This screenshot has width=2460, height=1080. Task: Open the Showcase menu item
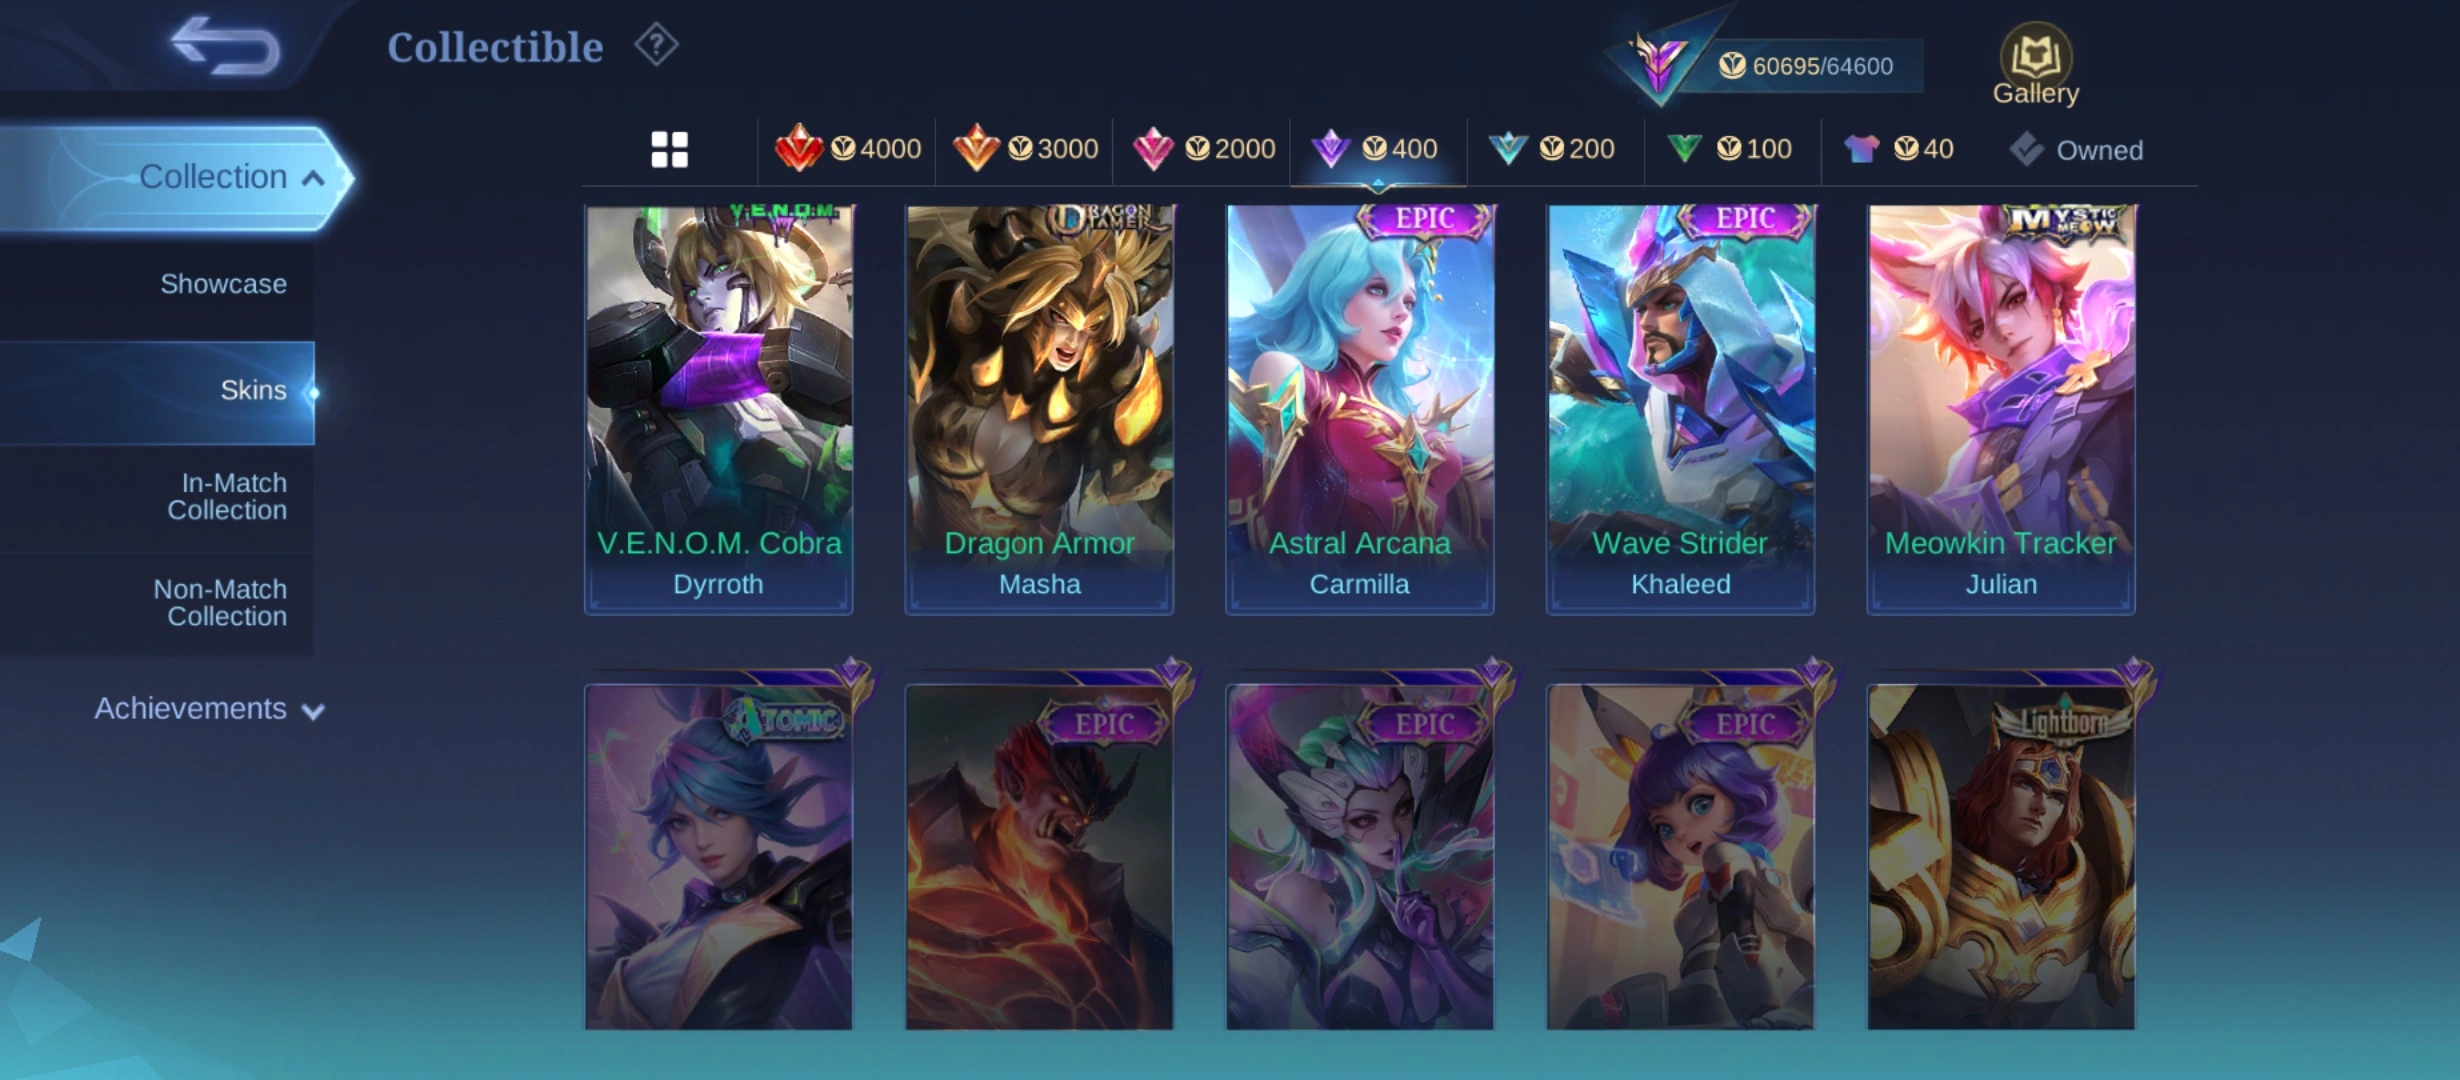pyautogui.click(x=223, y=284)
